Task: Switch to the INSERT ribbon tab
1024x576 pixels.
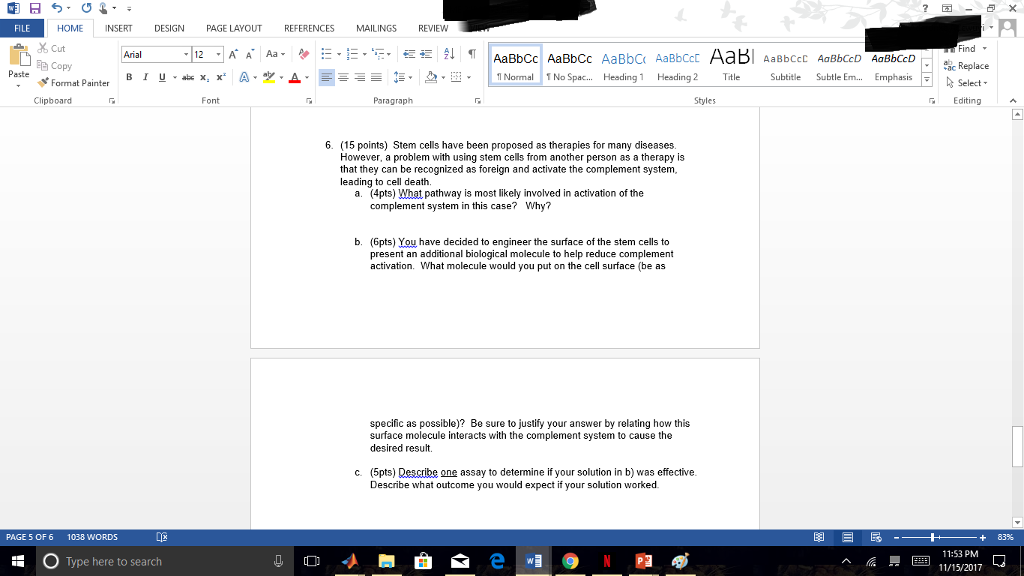Action: [118, 28]
